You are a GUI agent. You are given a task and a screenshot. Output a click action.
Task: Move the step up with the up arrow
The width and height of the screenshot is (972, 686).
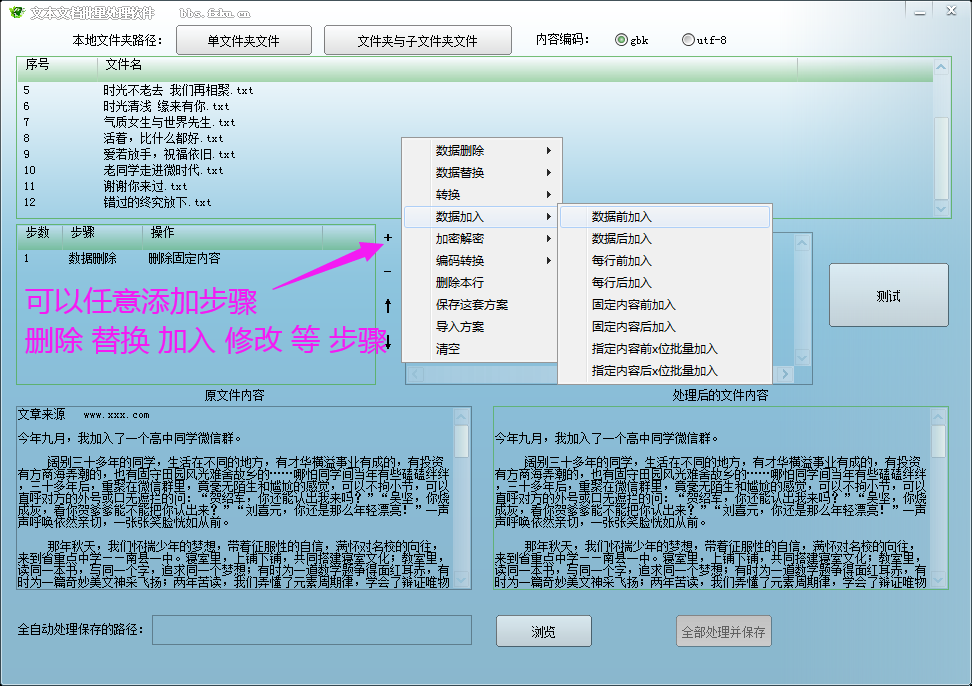pos(387,306)
